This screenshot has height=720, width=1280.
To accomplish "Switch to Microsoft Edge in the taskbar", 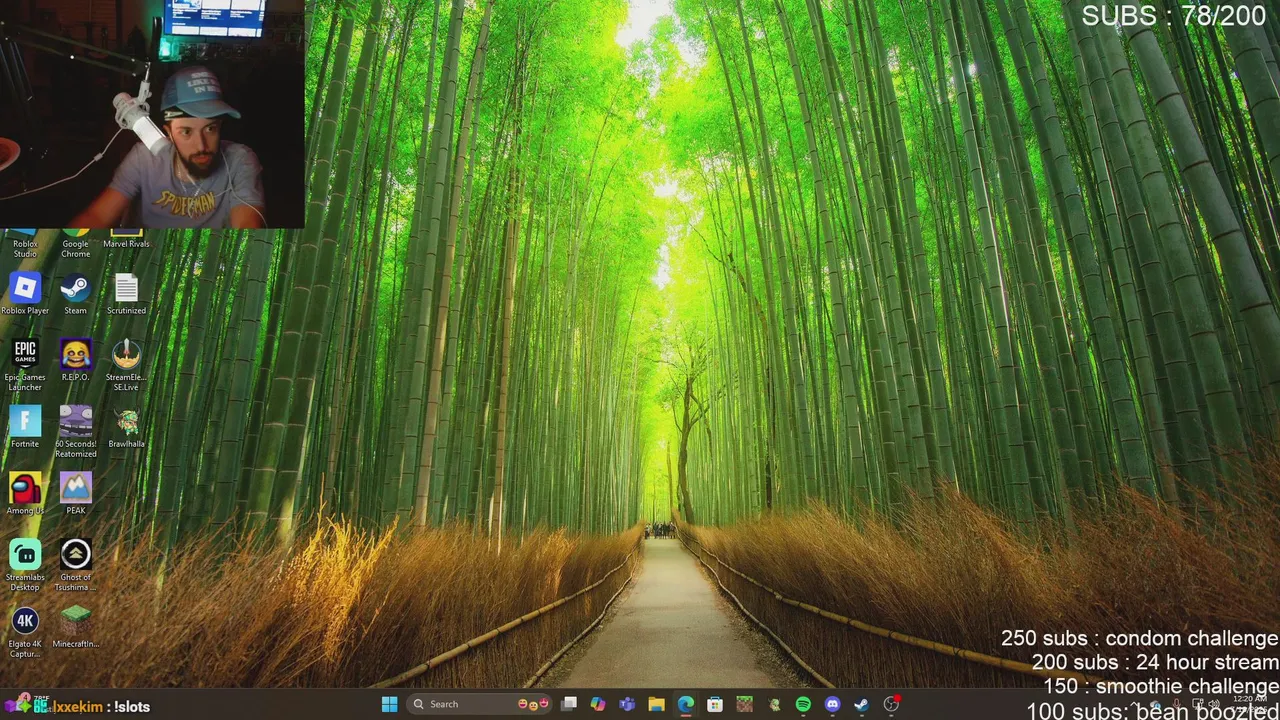I will [686, 704].
